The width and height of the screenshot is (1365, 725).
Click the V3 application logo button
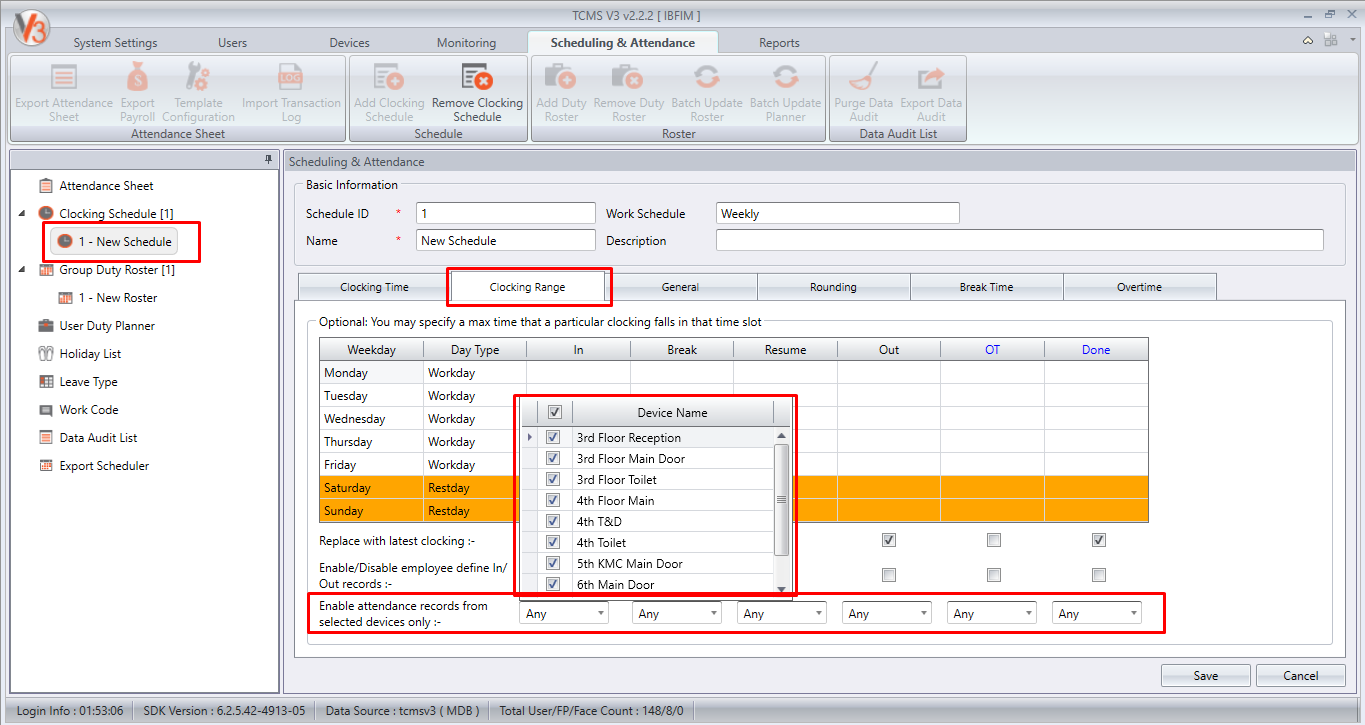click(31, 27)
